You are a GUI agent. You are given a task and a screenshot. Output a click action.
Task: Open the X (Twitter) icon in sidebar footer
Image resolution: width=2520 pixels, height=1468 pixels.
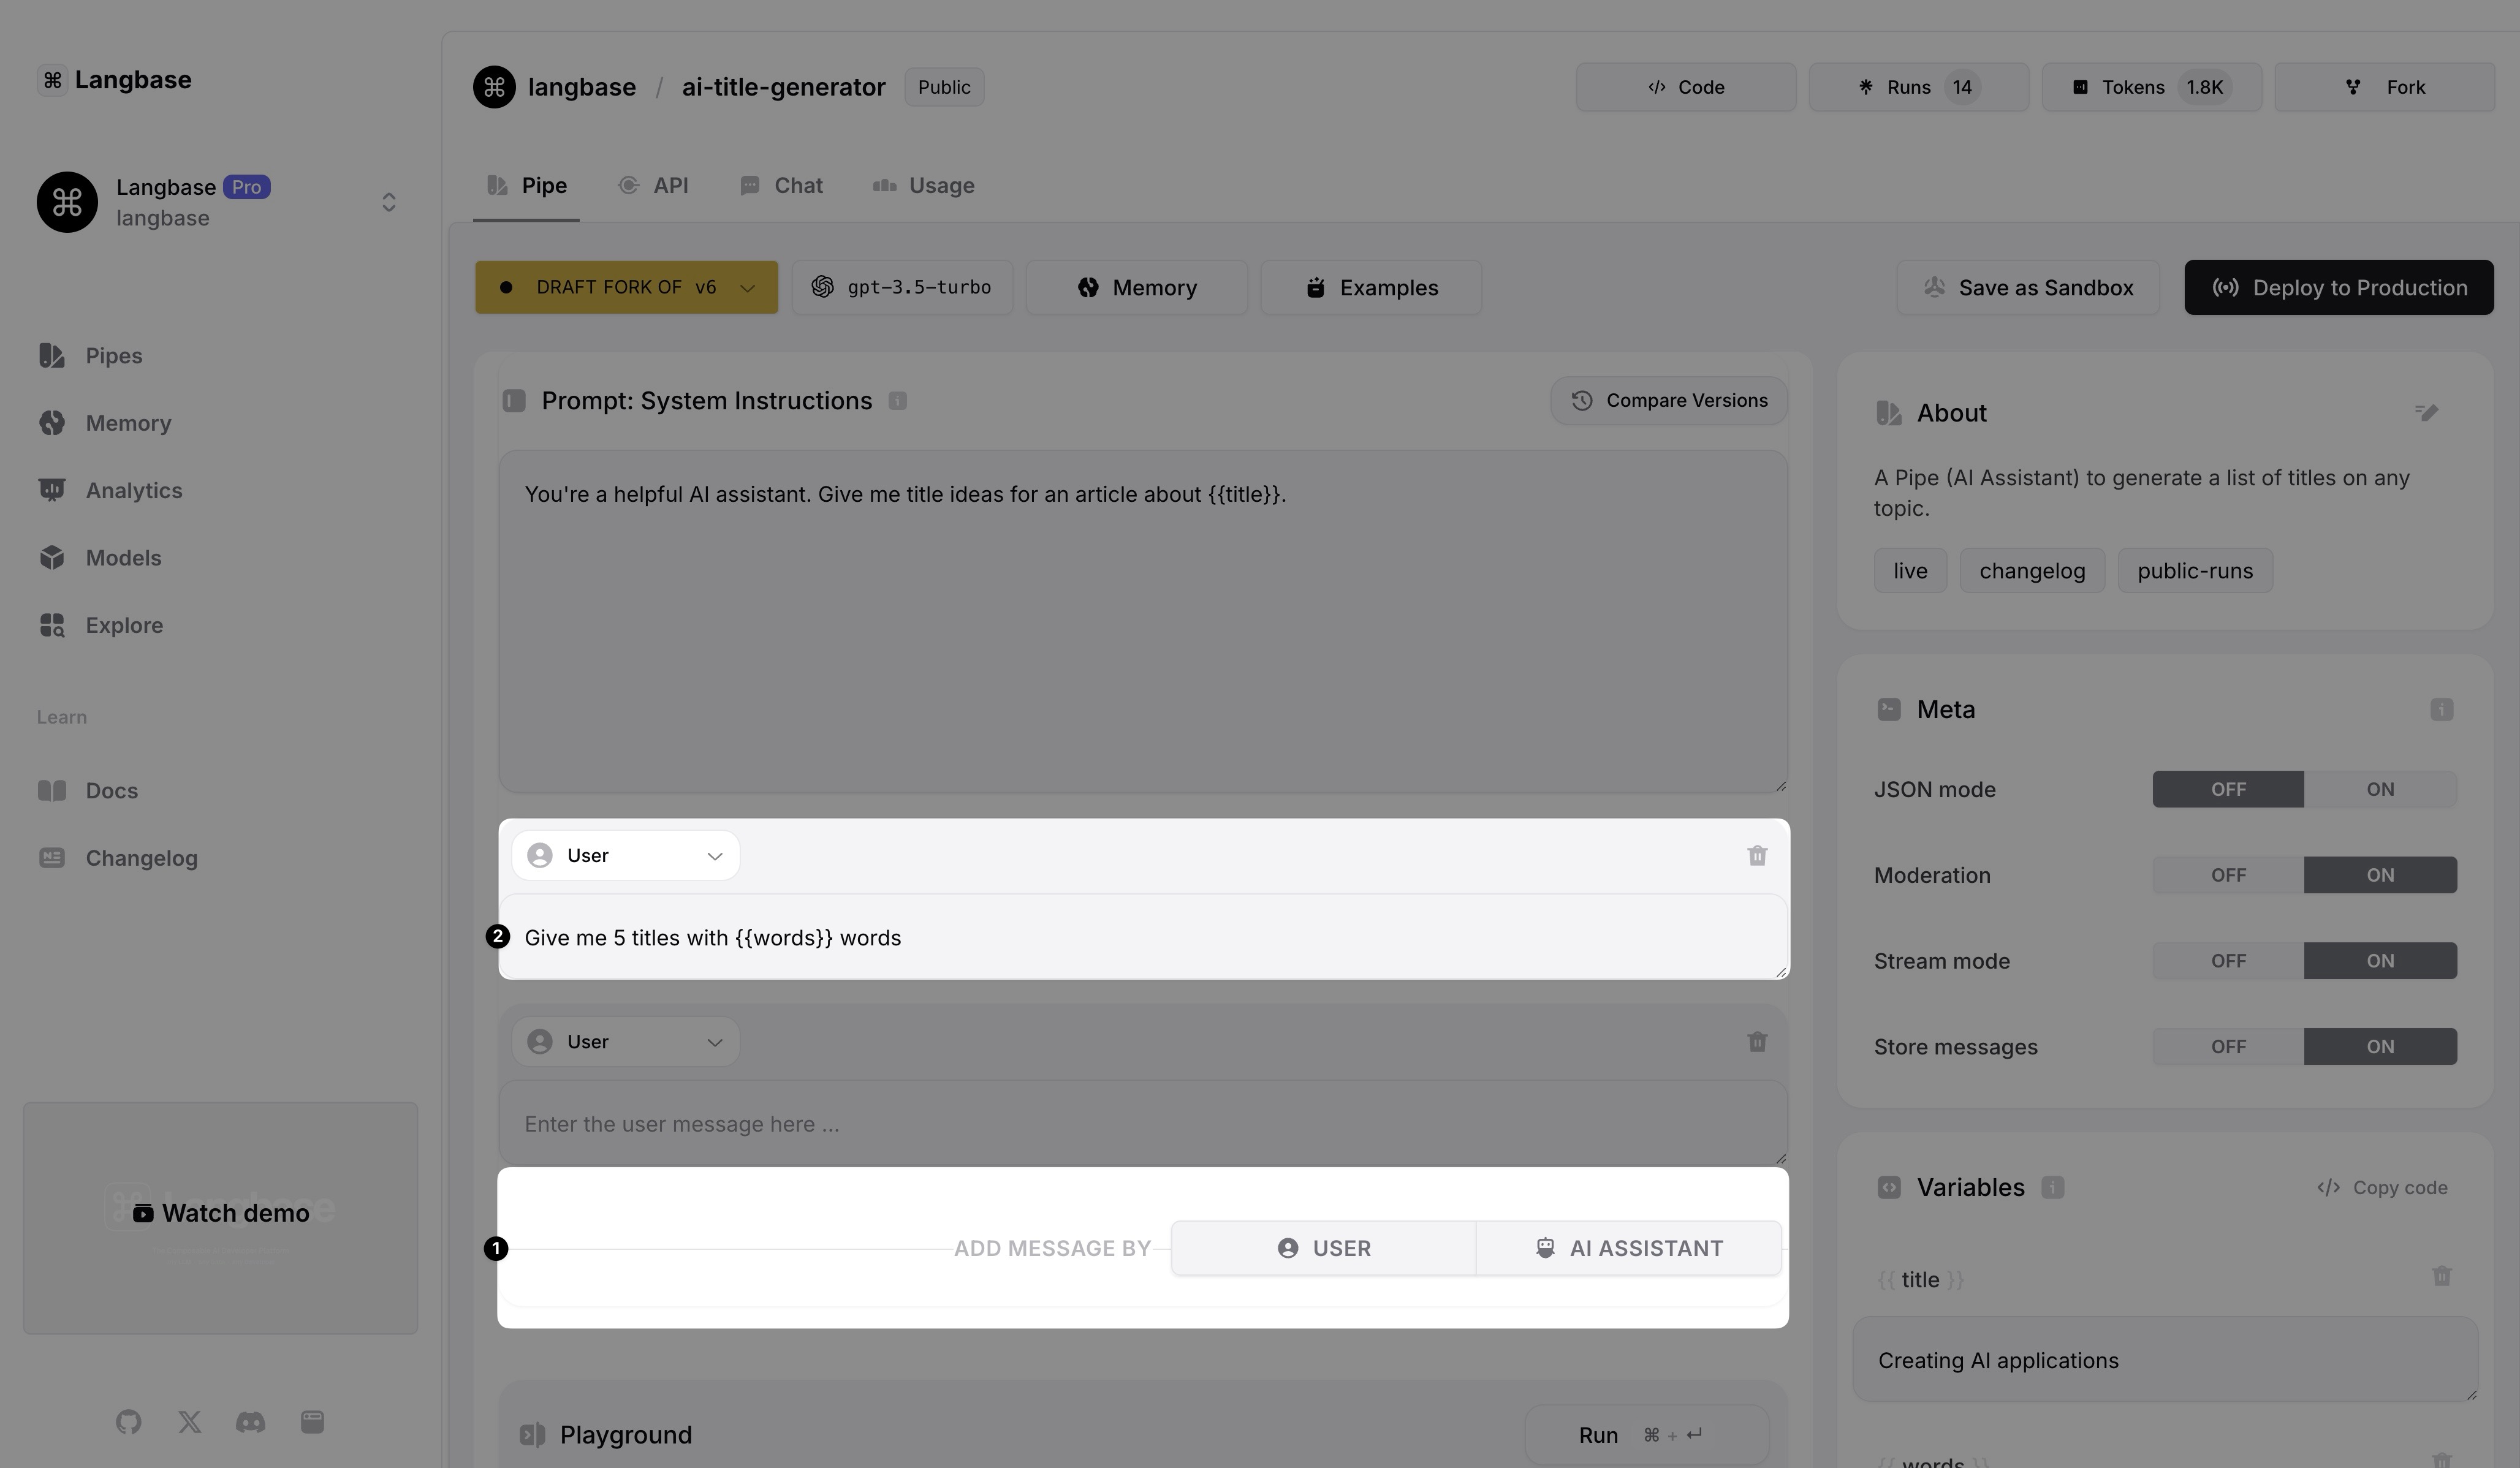[189, 1422]
